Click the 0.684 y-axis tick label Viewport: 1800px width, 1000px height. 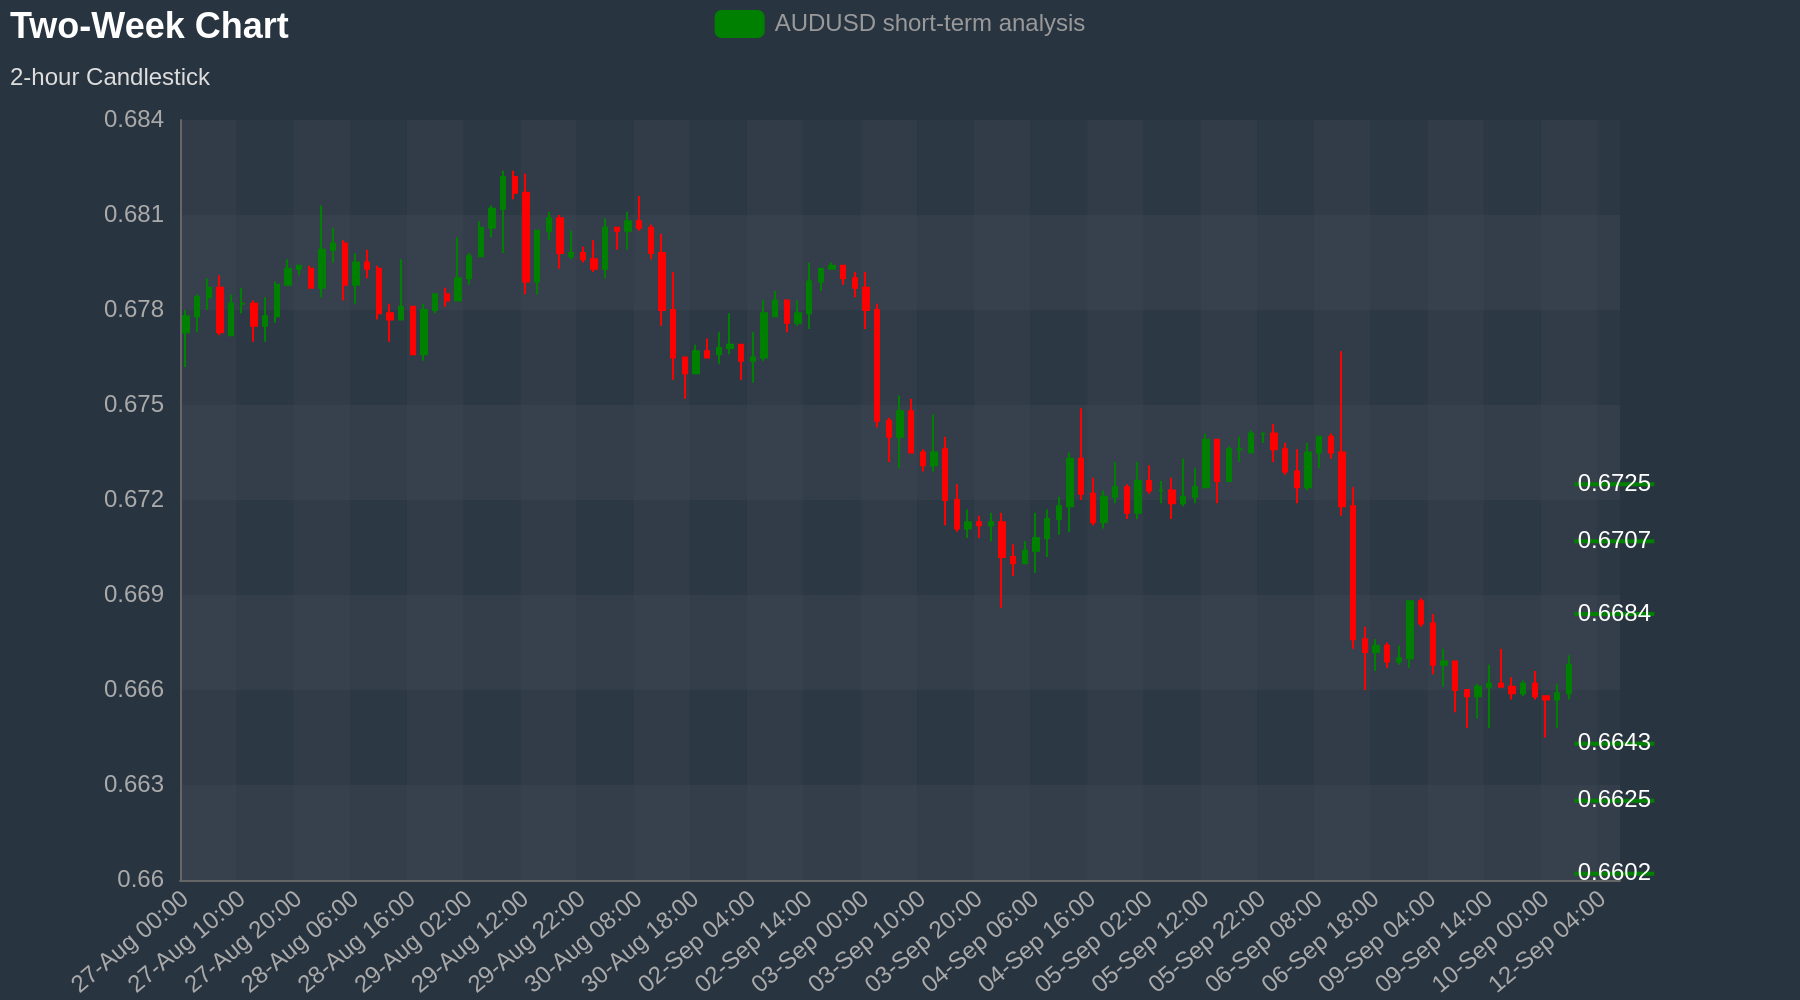pyautogui.click(x=134, y=120)
